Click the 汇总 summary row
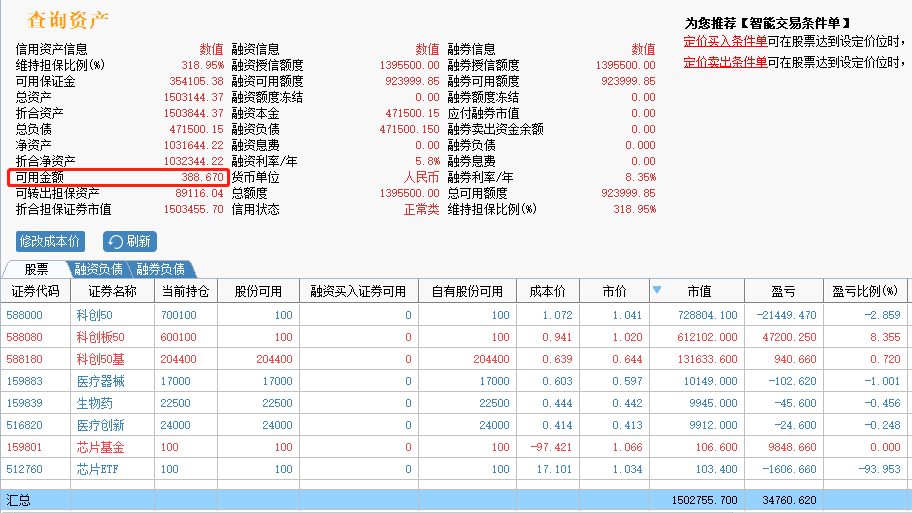Viewport: 912px width, 513px height. [x=454, y=500]
